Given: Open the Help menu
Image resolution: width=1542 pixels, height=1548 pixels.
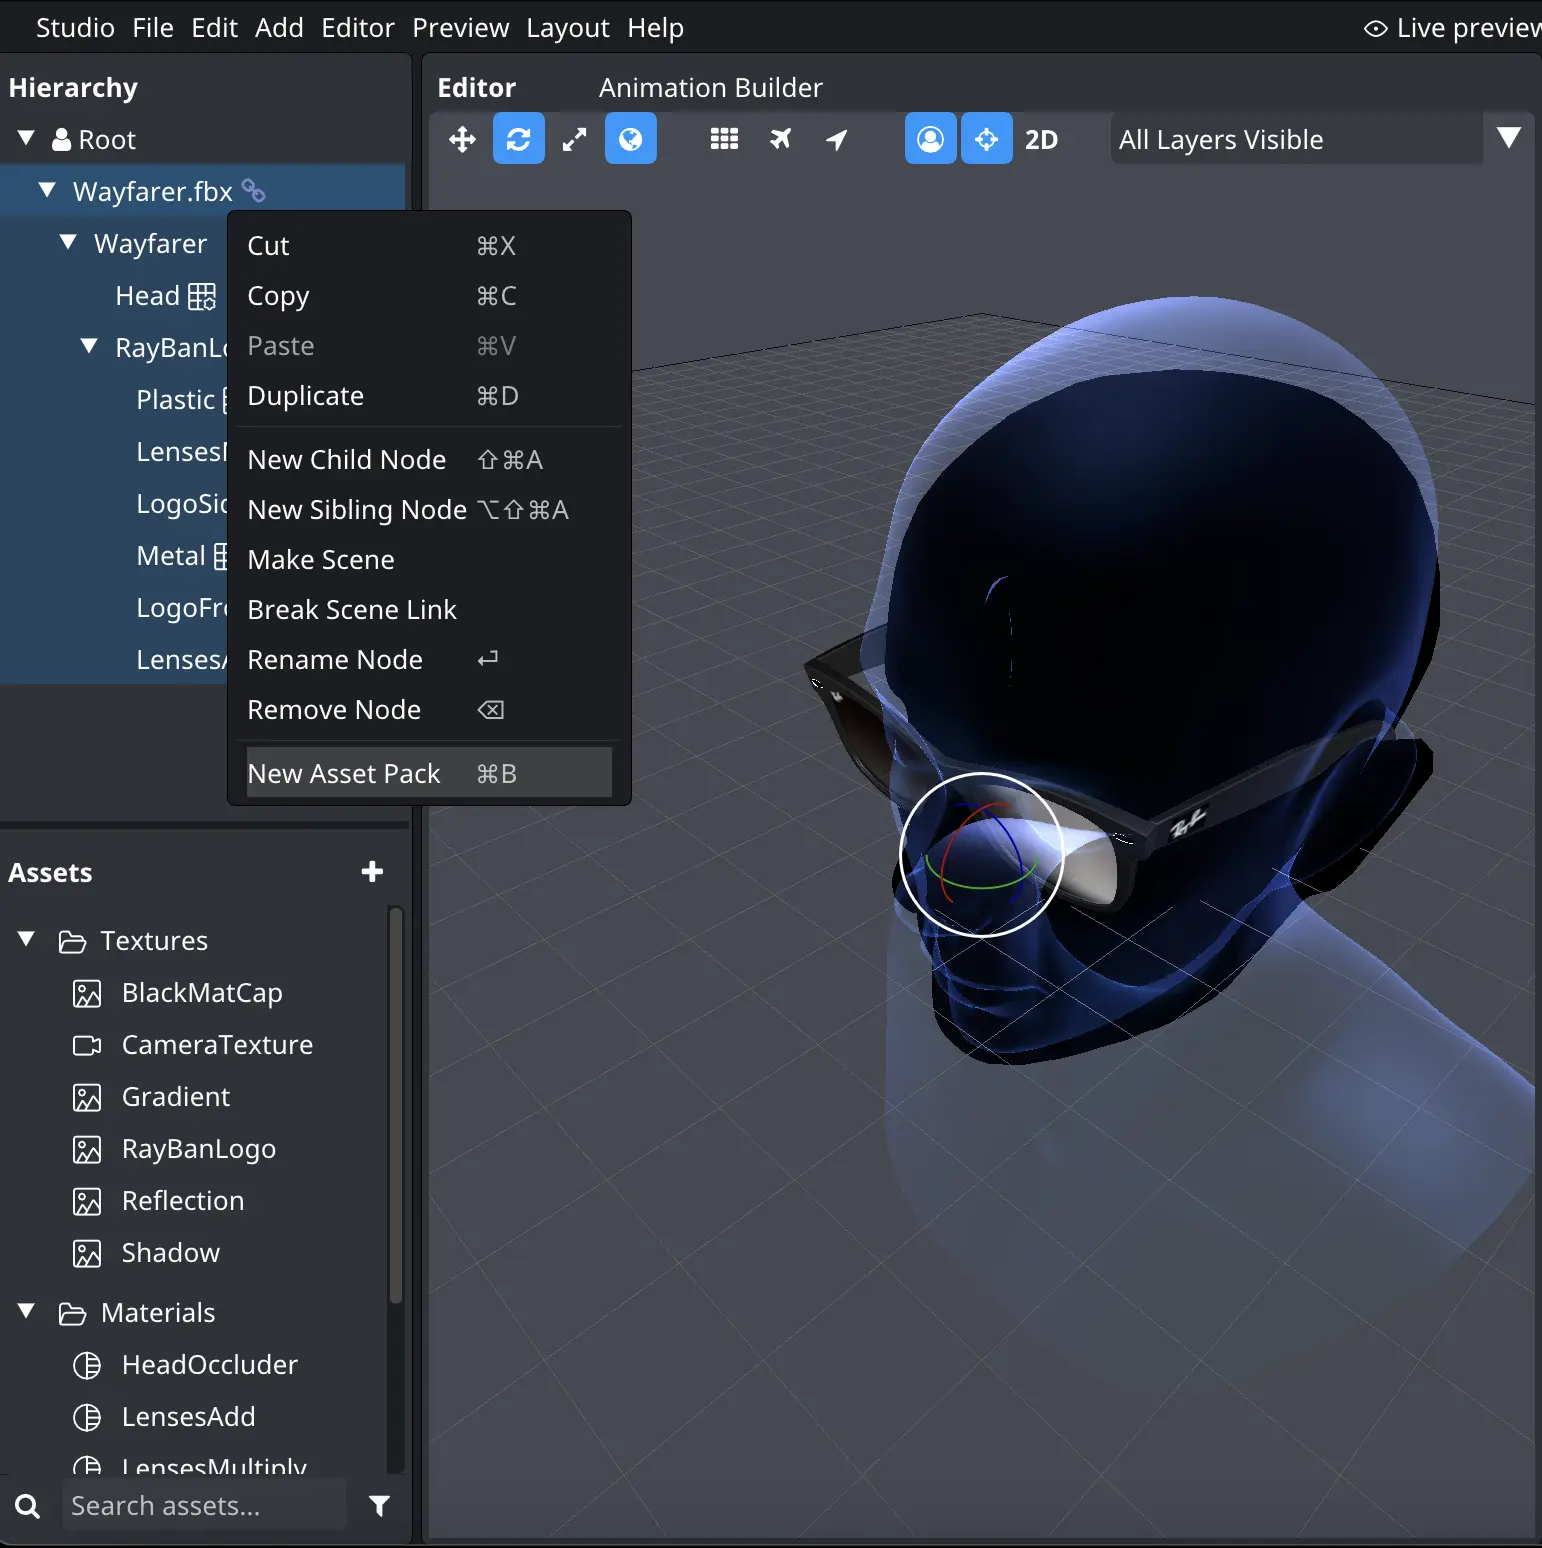Looking at the screenshot, I should pyautogui.click(x=655, y=28).
